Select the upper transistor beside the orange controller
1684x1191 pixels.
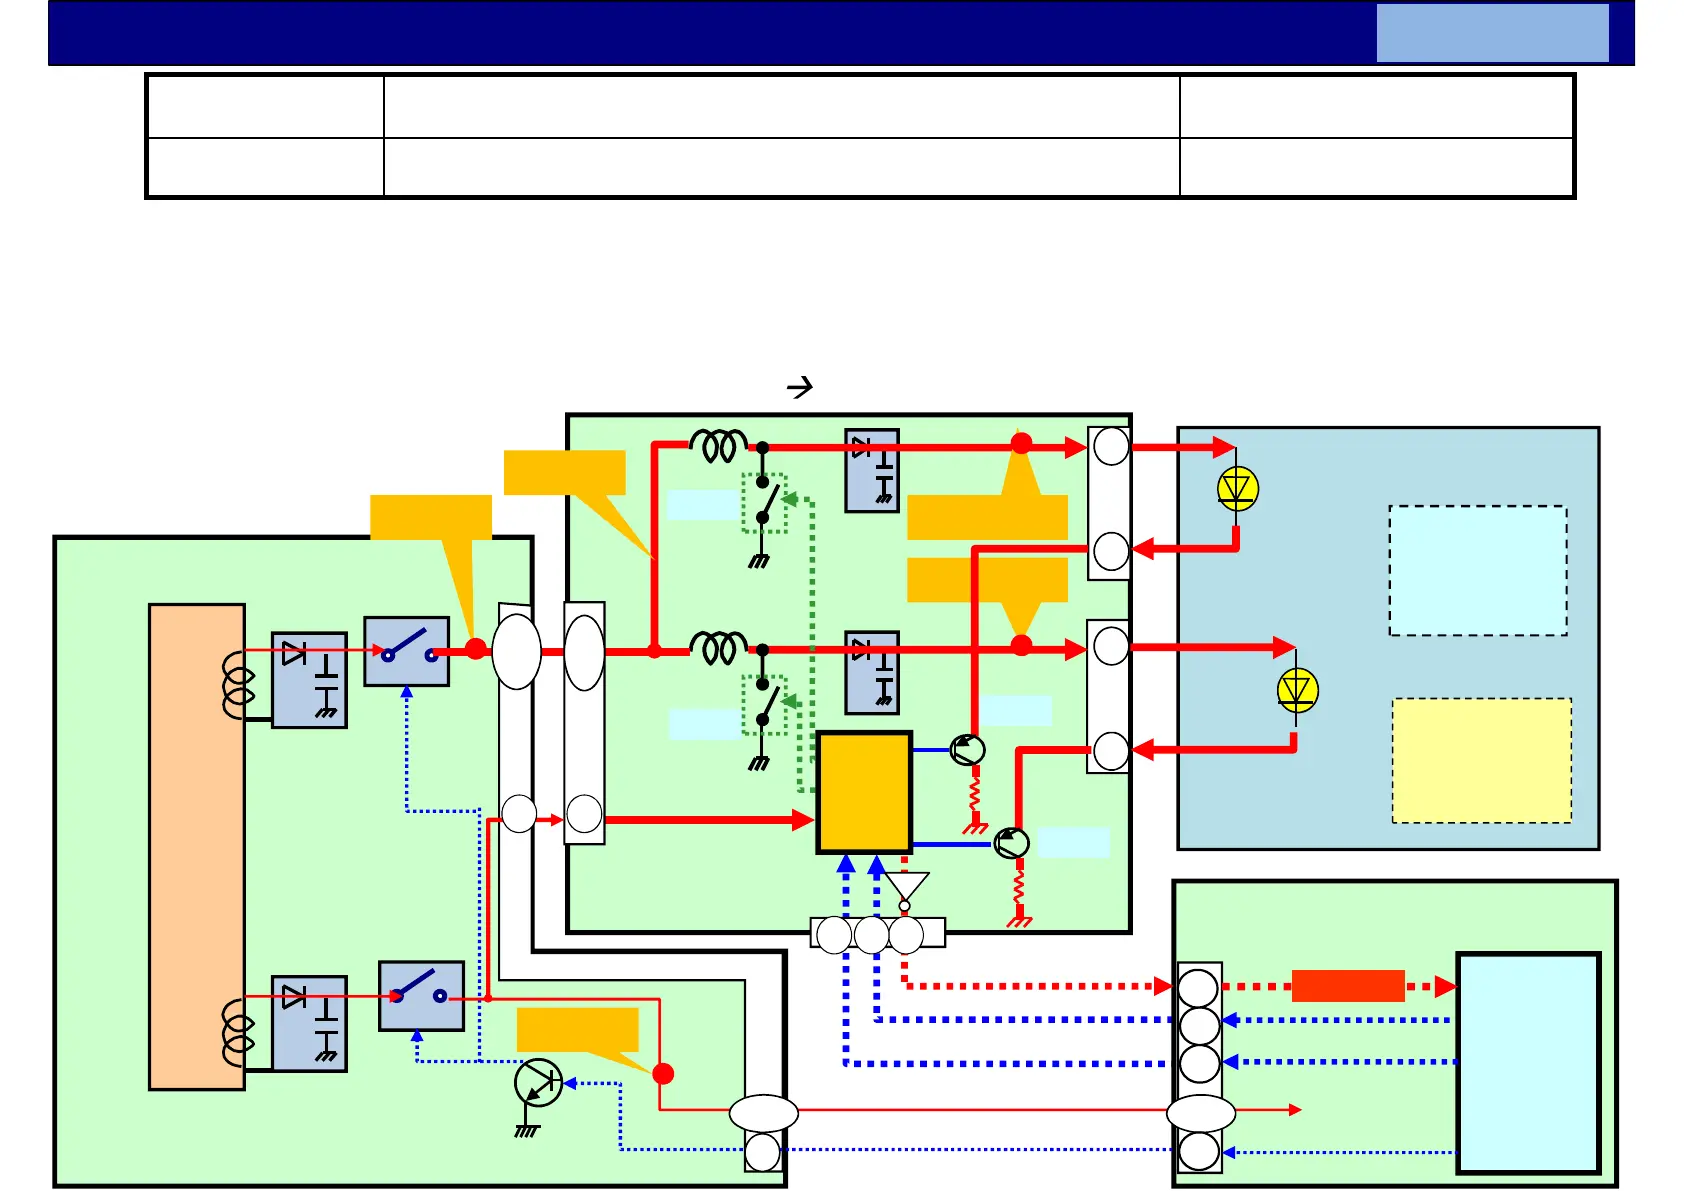click(x=967, y=750)
